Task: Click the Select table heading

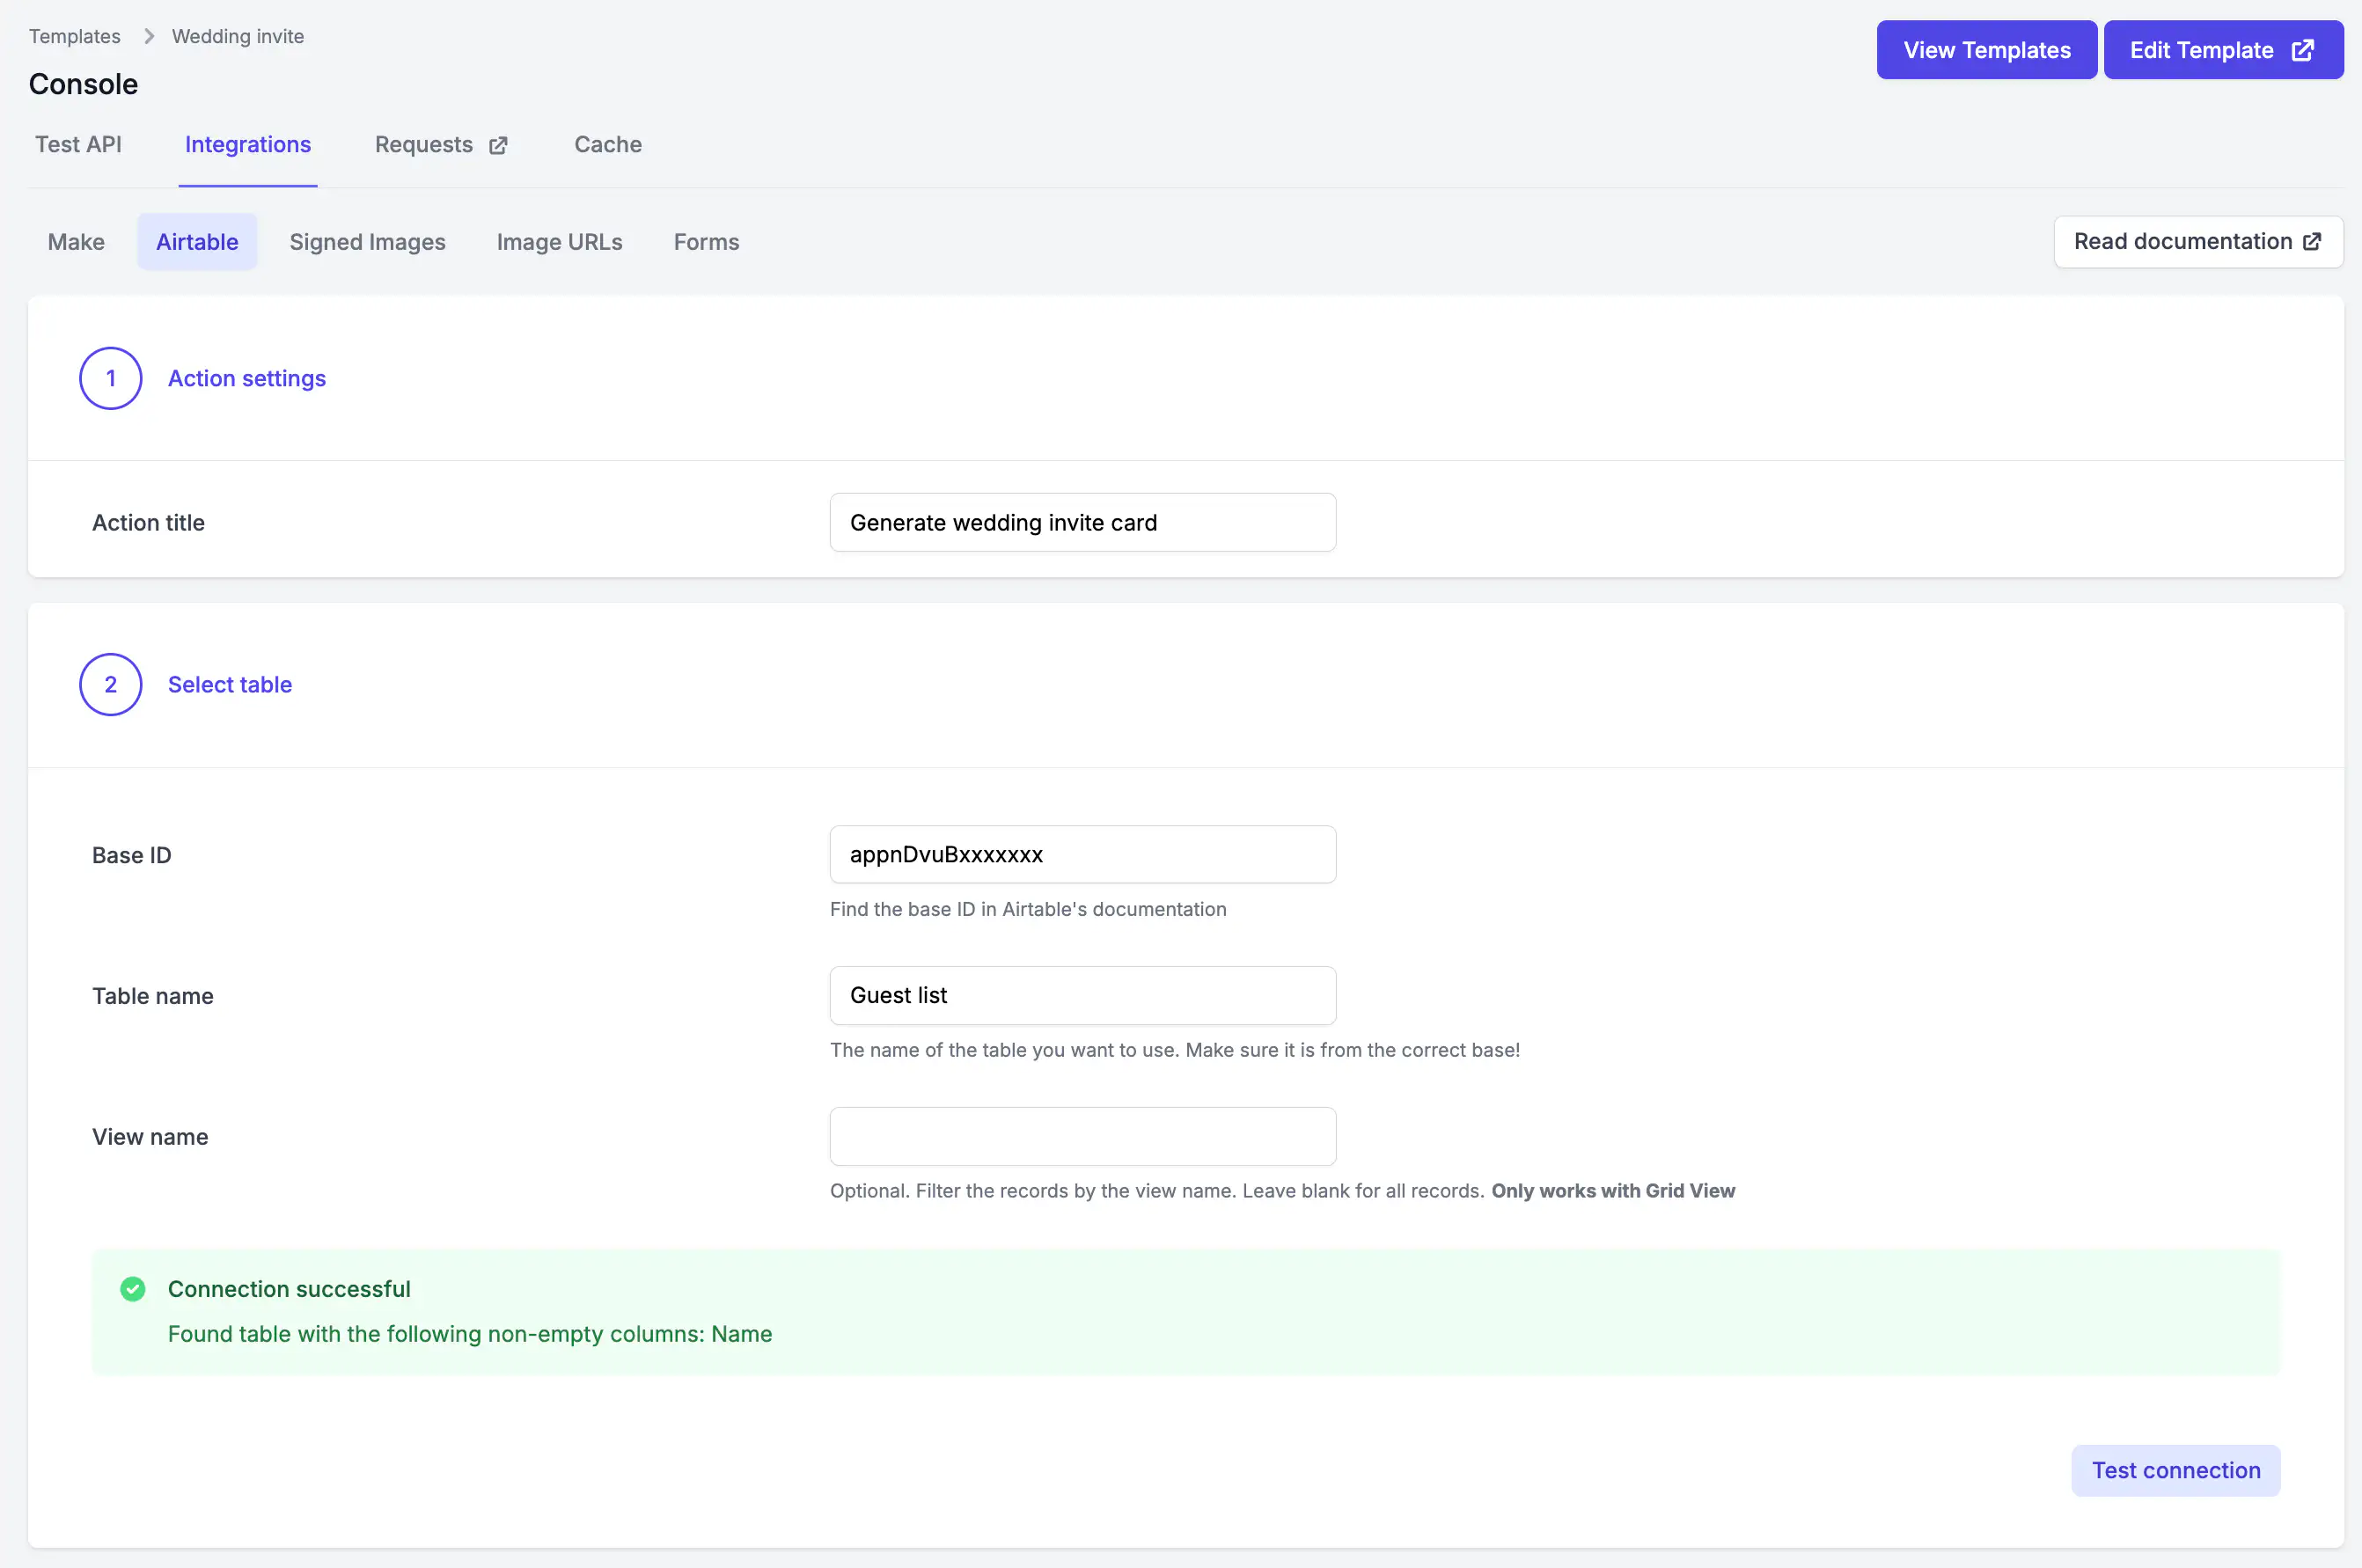Action: [230, 684]
